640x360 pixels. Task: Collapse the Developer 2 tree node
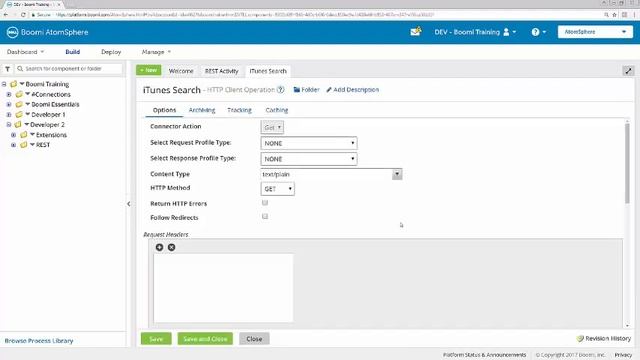[x=9, y=124]
